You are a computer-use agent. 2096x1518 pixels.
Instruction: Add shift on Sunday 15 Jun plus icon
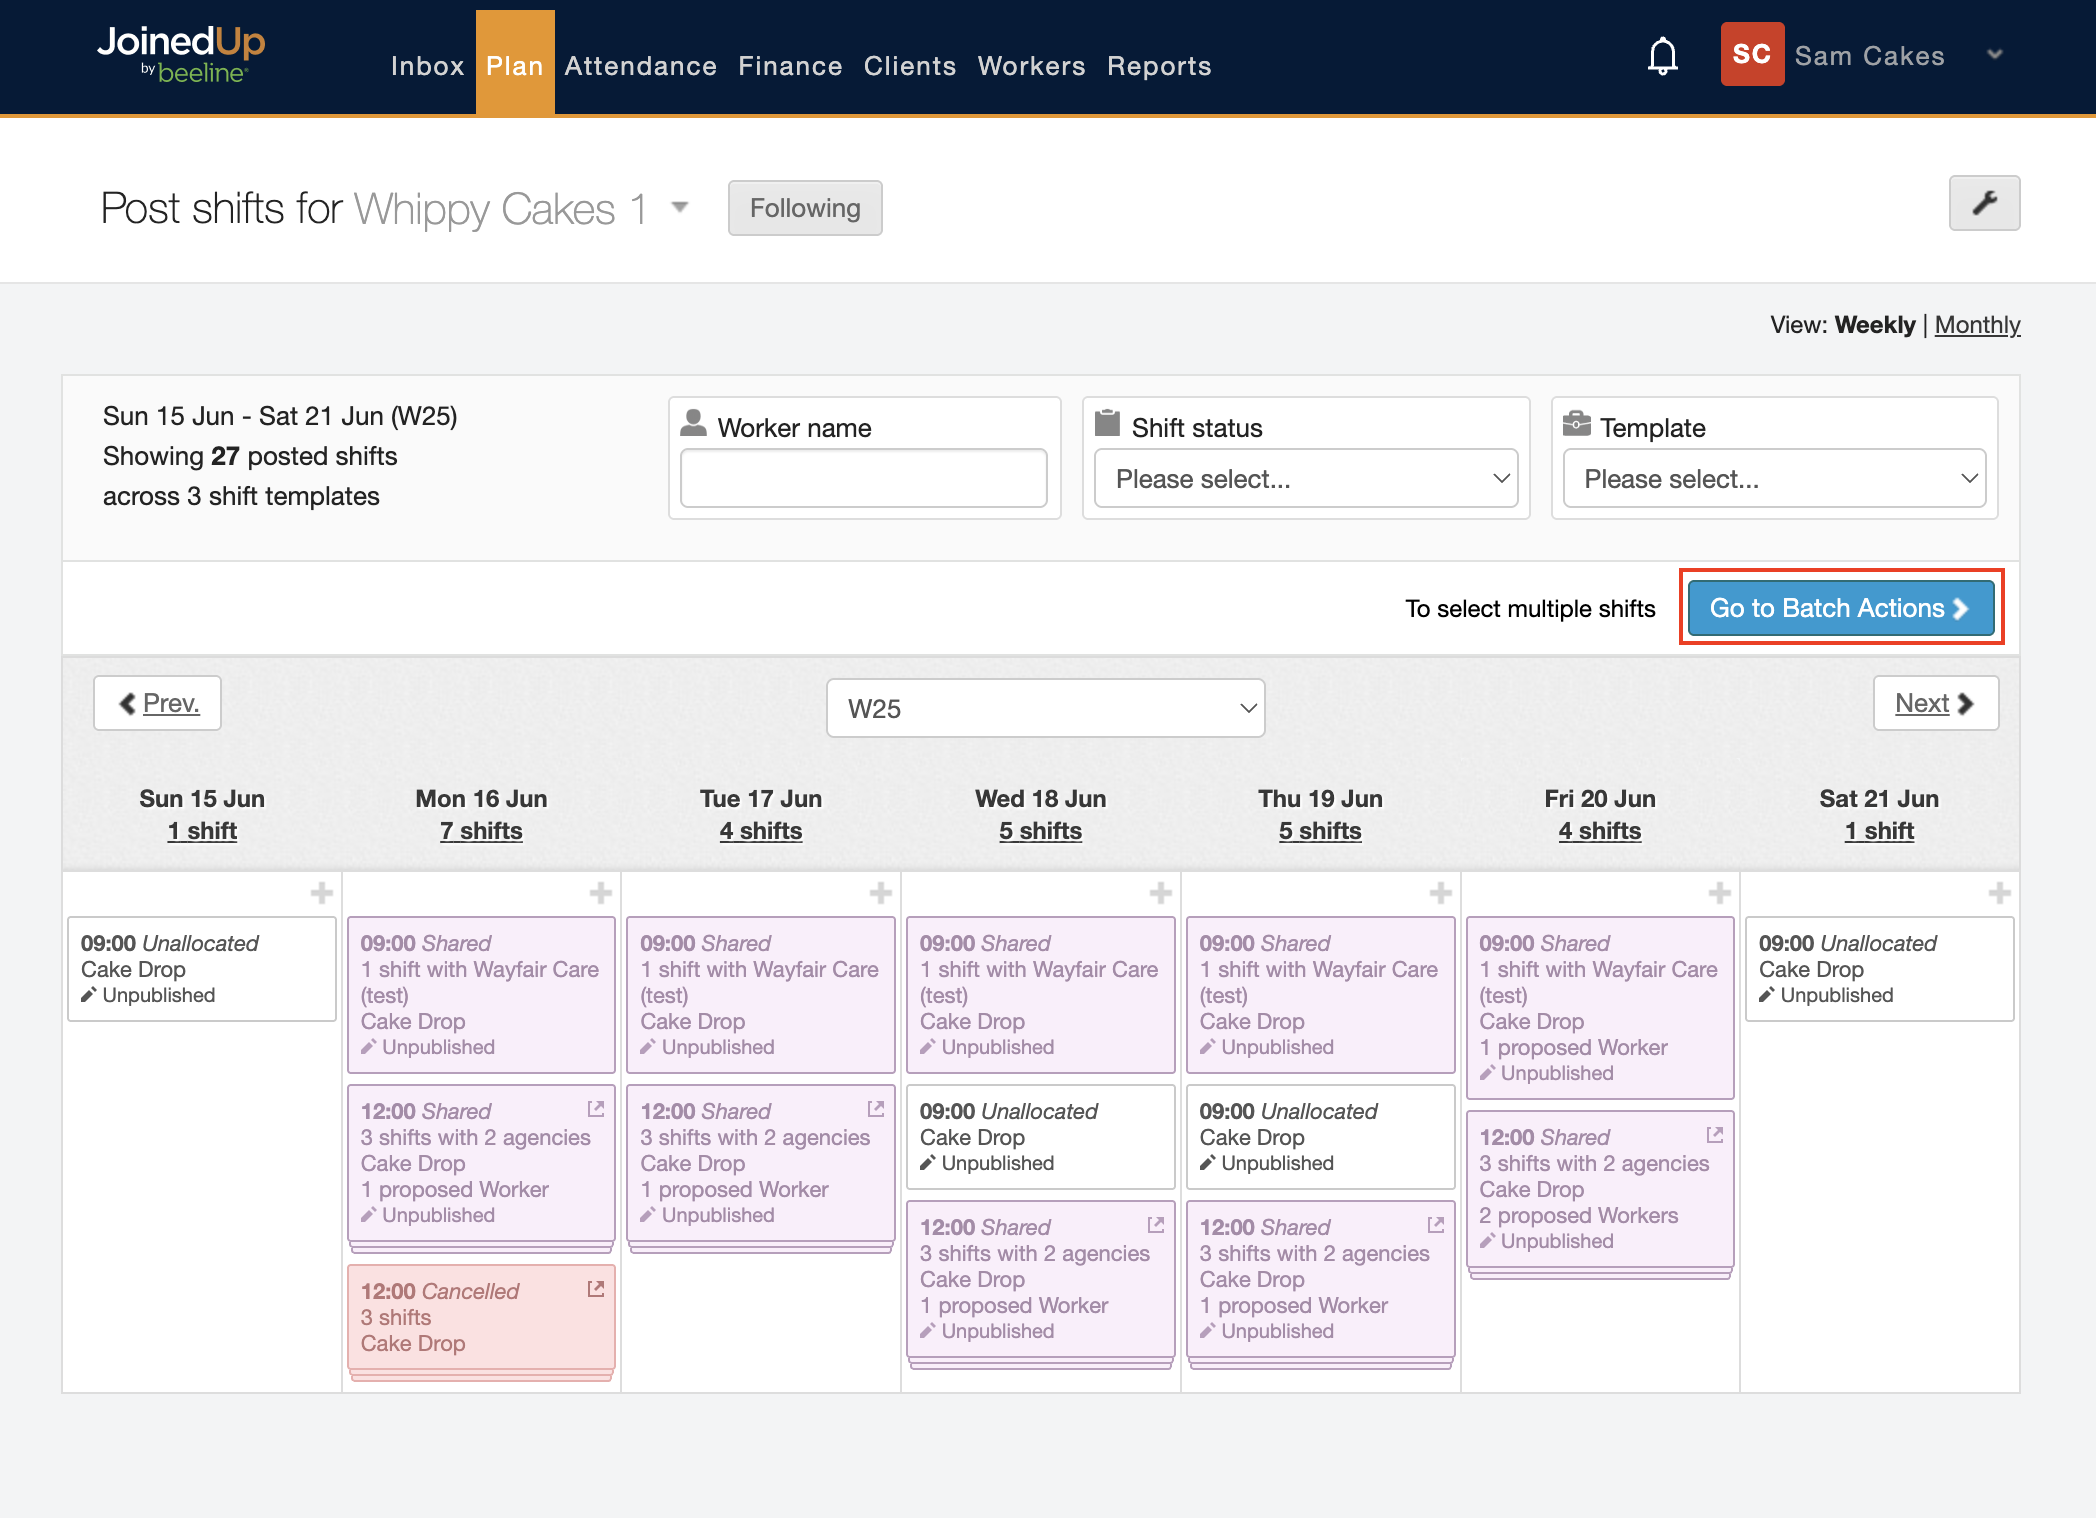coord(321,893)
